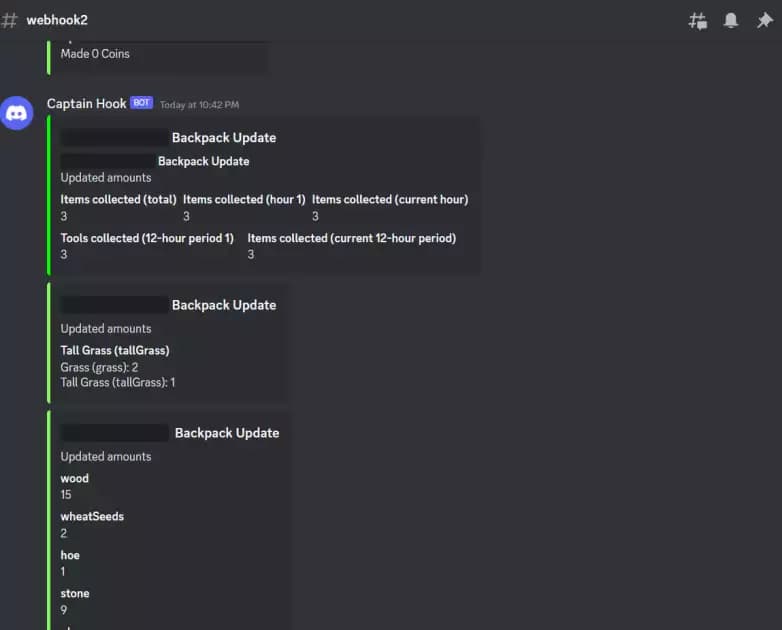Click the 'Made 0 Coins' text

95,54
